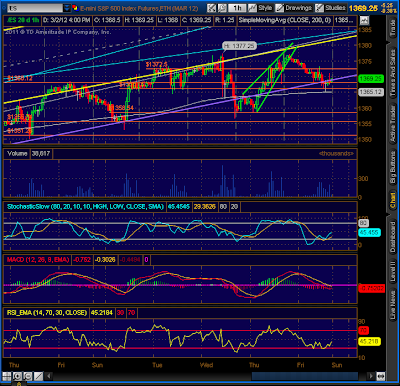Image resolution: width=400 pixels, height=386 pixels.
Task: Click the symbol entry field
Action: coord(35,8)
